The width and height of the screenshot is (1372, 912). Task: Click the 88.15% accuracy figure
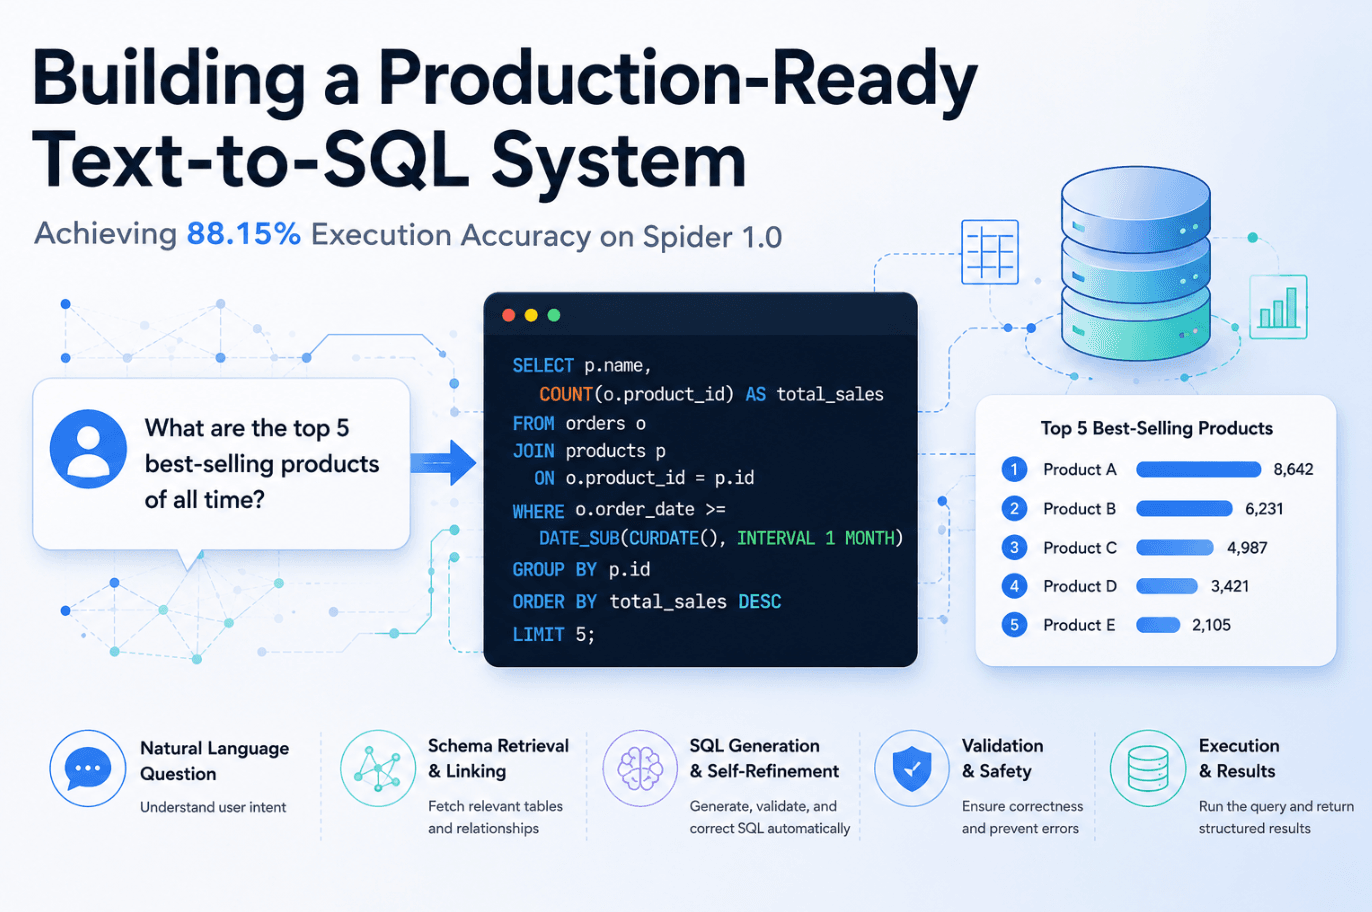244,234
